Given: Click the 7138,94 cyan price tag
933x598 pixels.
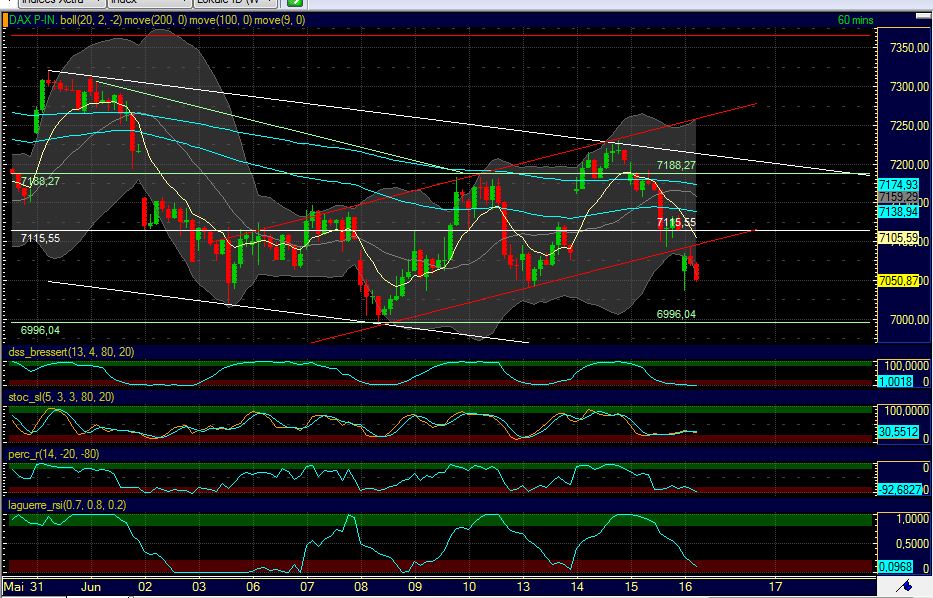Looking at the screenshot, I should 898,212.
